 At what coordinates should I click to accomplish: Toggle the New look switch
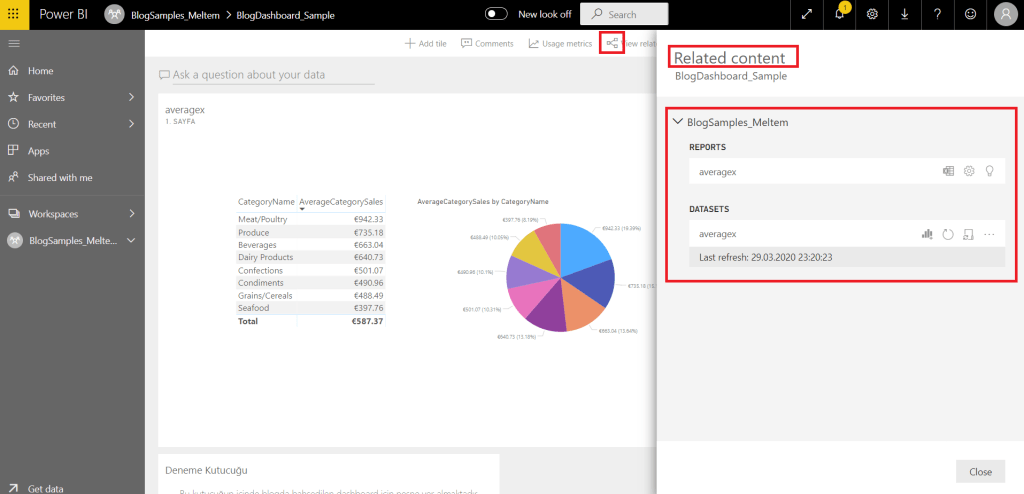(497, 14)
